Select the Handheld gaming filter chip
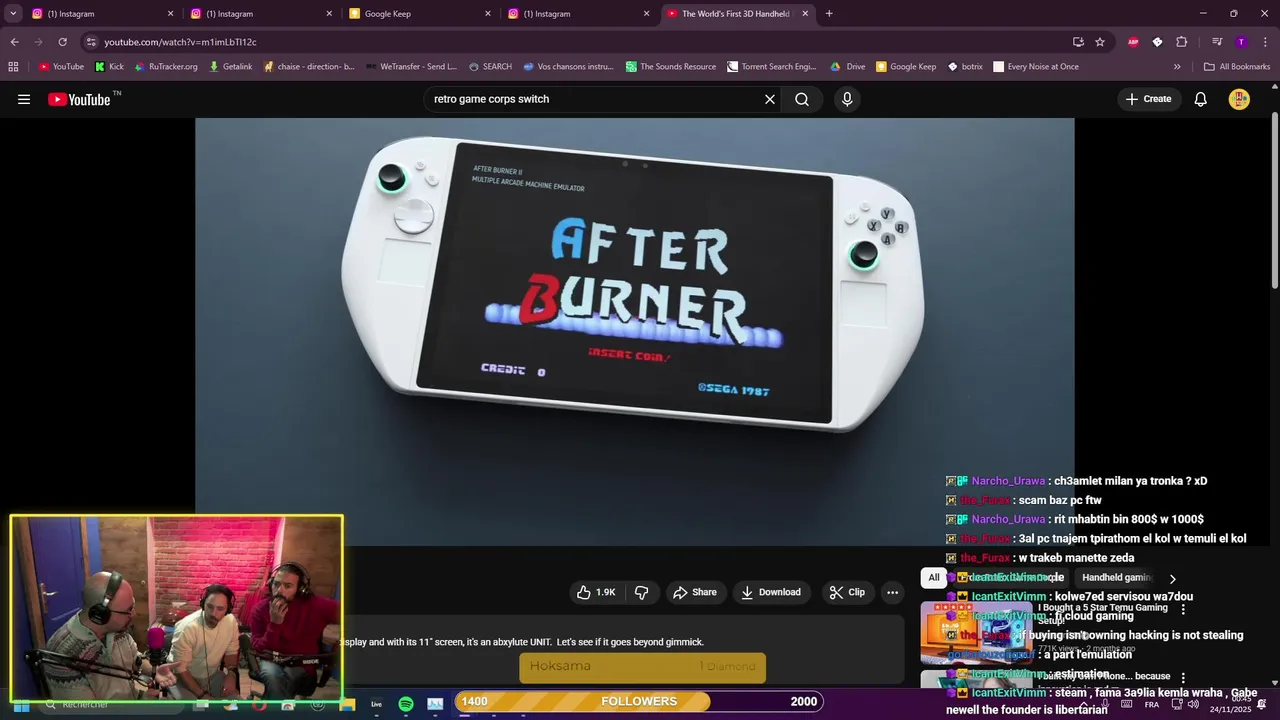 click(x=1116, y=577)
